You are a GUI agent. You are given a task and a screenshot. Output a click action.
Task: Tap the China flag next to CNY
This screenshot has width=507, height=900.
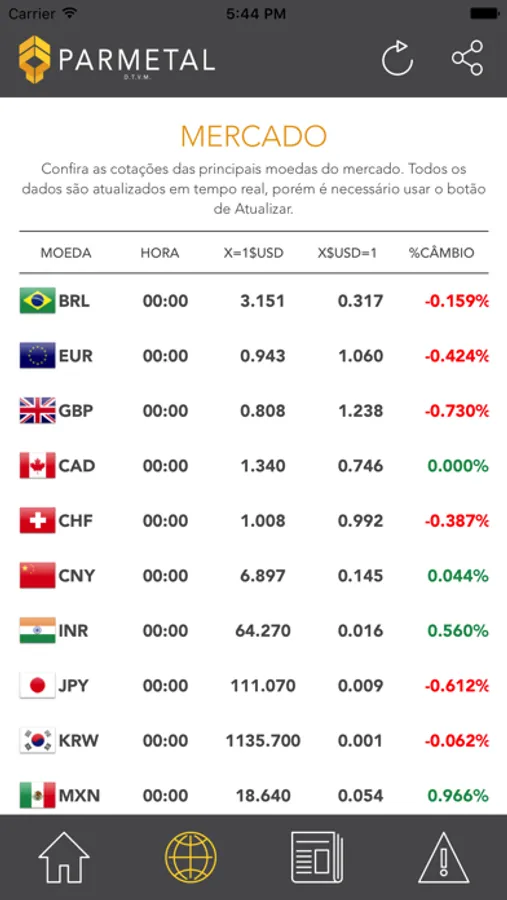point(37,576)
